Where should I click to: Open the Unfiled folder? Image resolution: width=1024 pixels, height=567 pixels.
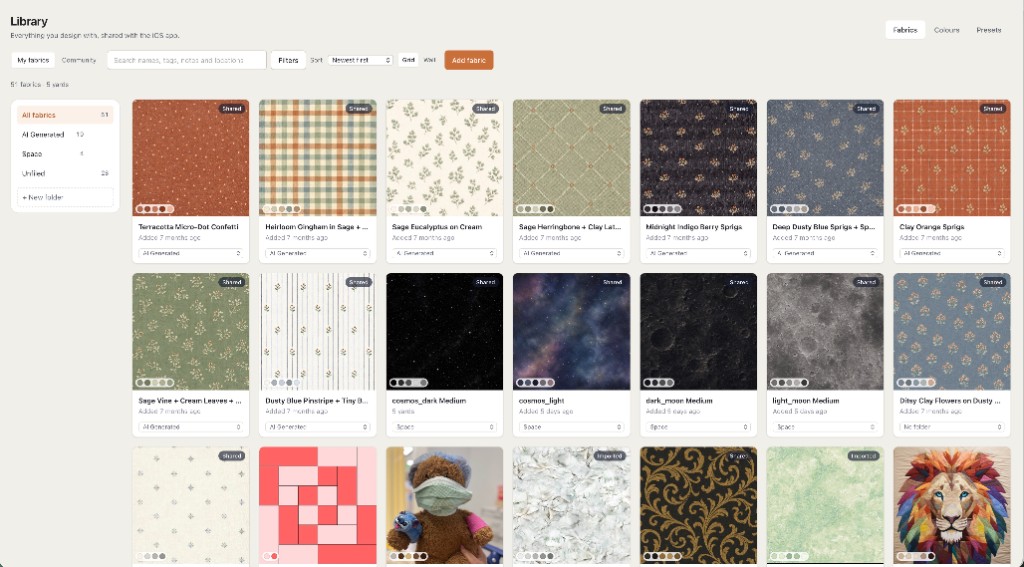pos(65,174)
